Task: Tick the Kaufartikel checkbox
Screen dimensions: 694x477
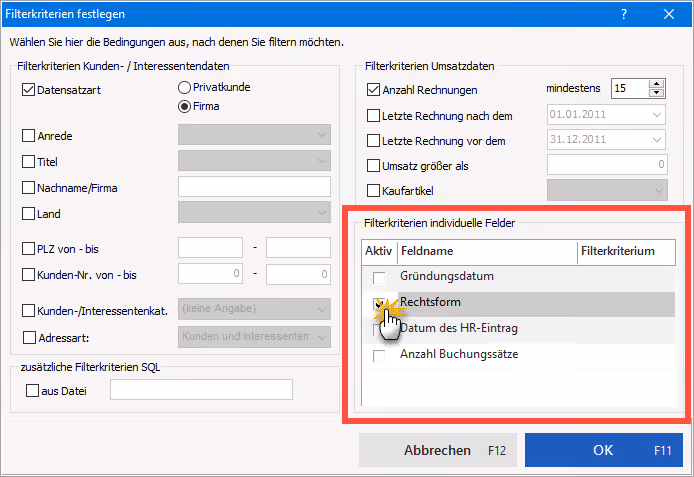Action: [x=373, y=191]
